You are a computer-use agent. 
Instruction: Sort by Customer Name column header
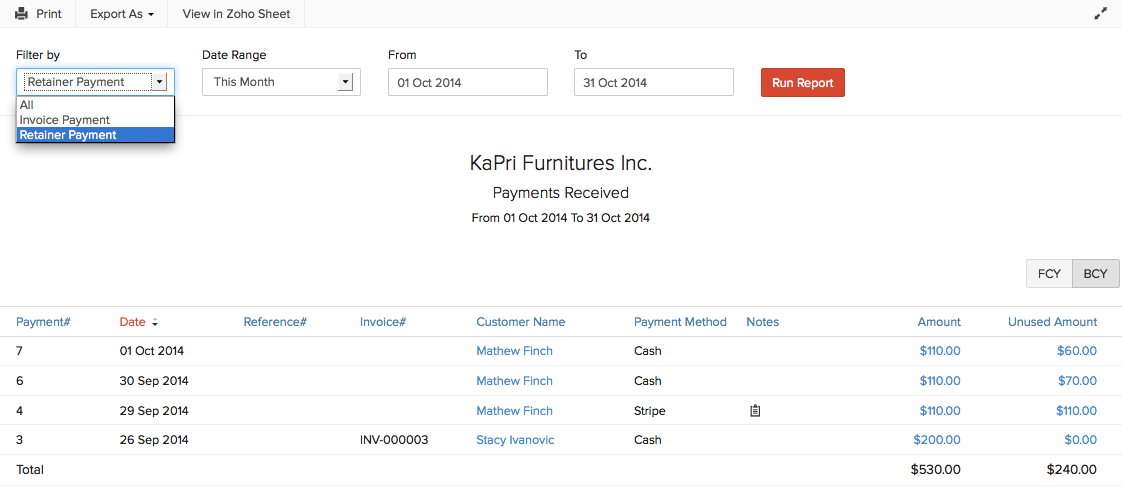(521, 322)
